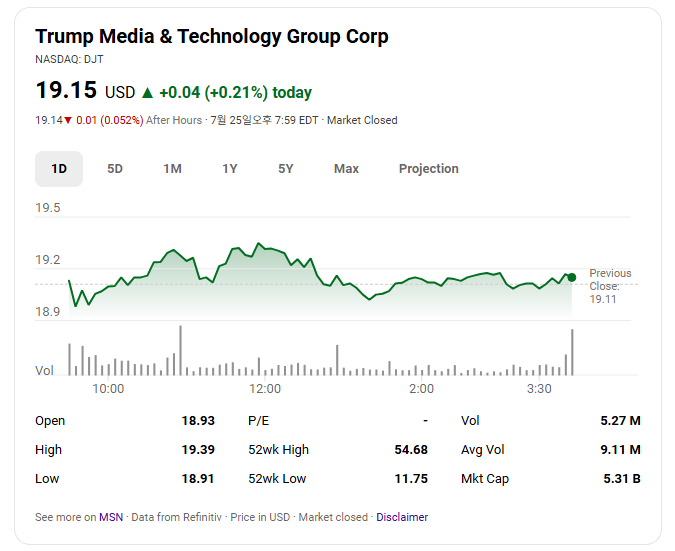Click the NASDAQ: DJT ticker label
Image resolution: width=675 pixels, height=551 pixels.
tap(69, 59)
